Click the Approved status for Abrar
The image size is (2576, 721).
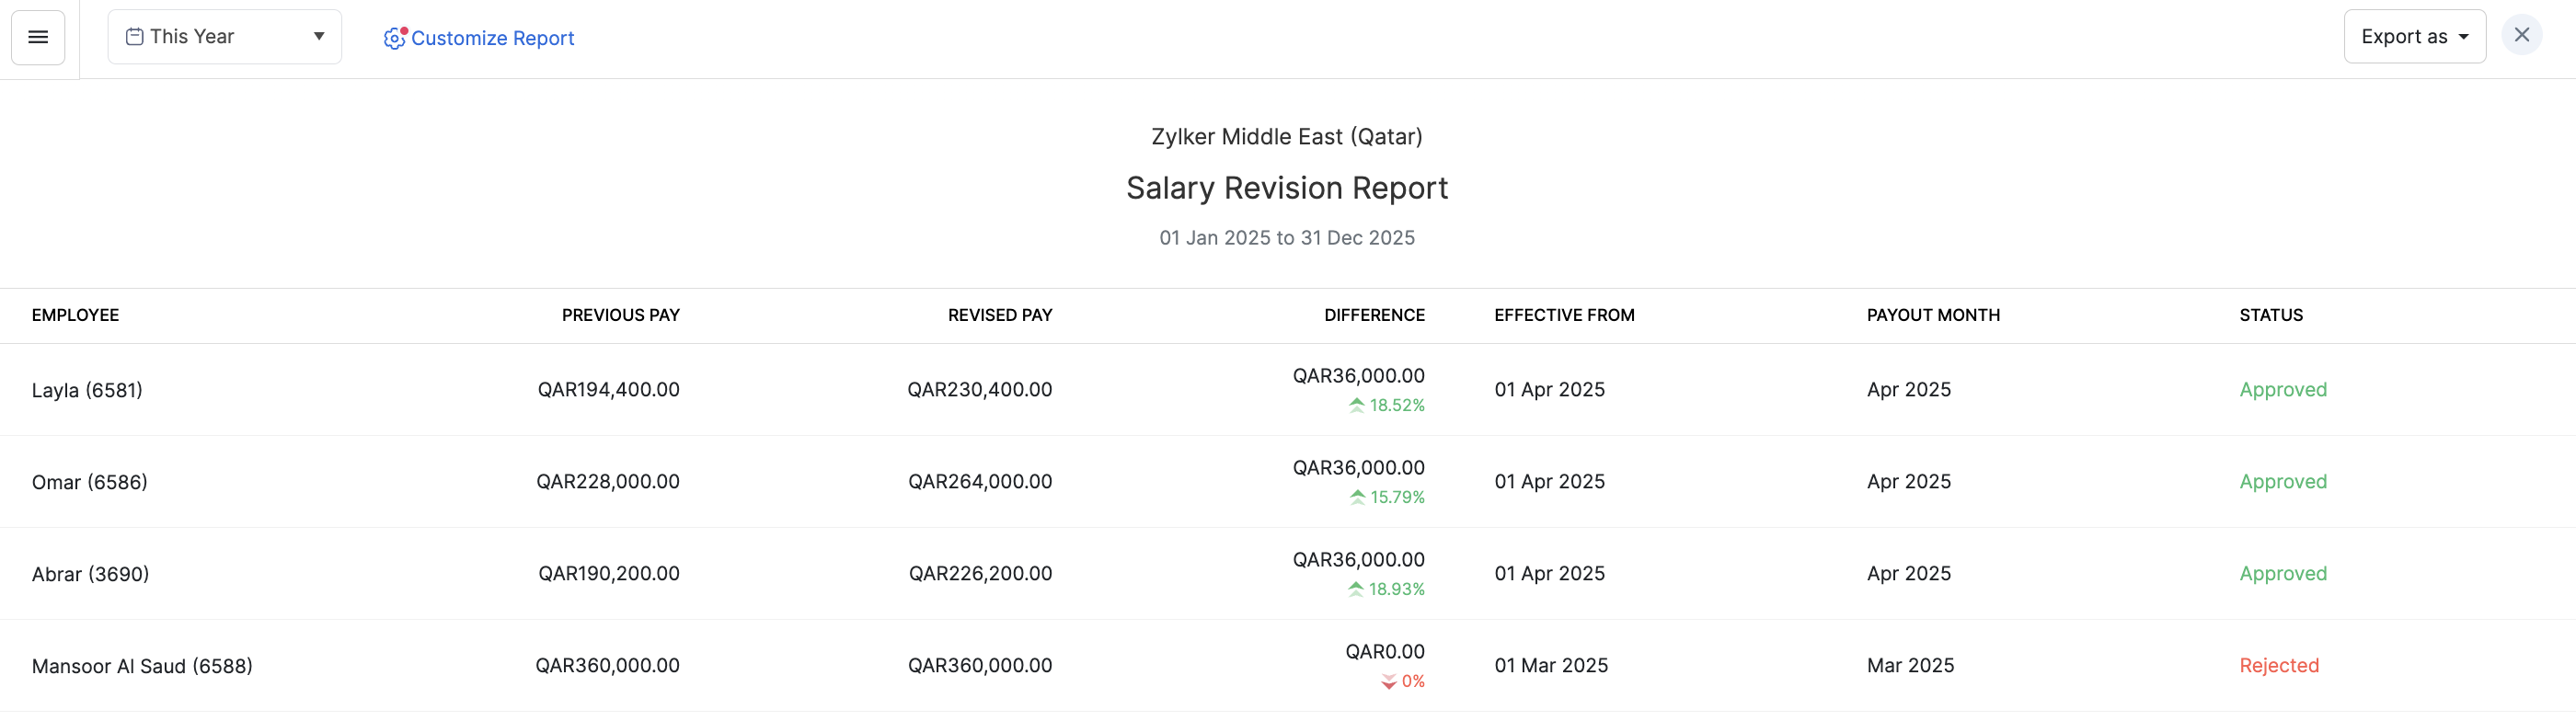(x=2282, y=574)
